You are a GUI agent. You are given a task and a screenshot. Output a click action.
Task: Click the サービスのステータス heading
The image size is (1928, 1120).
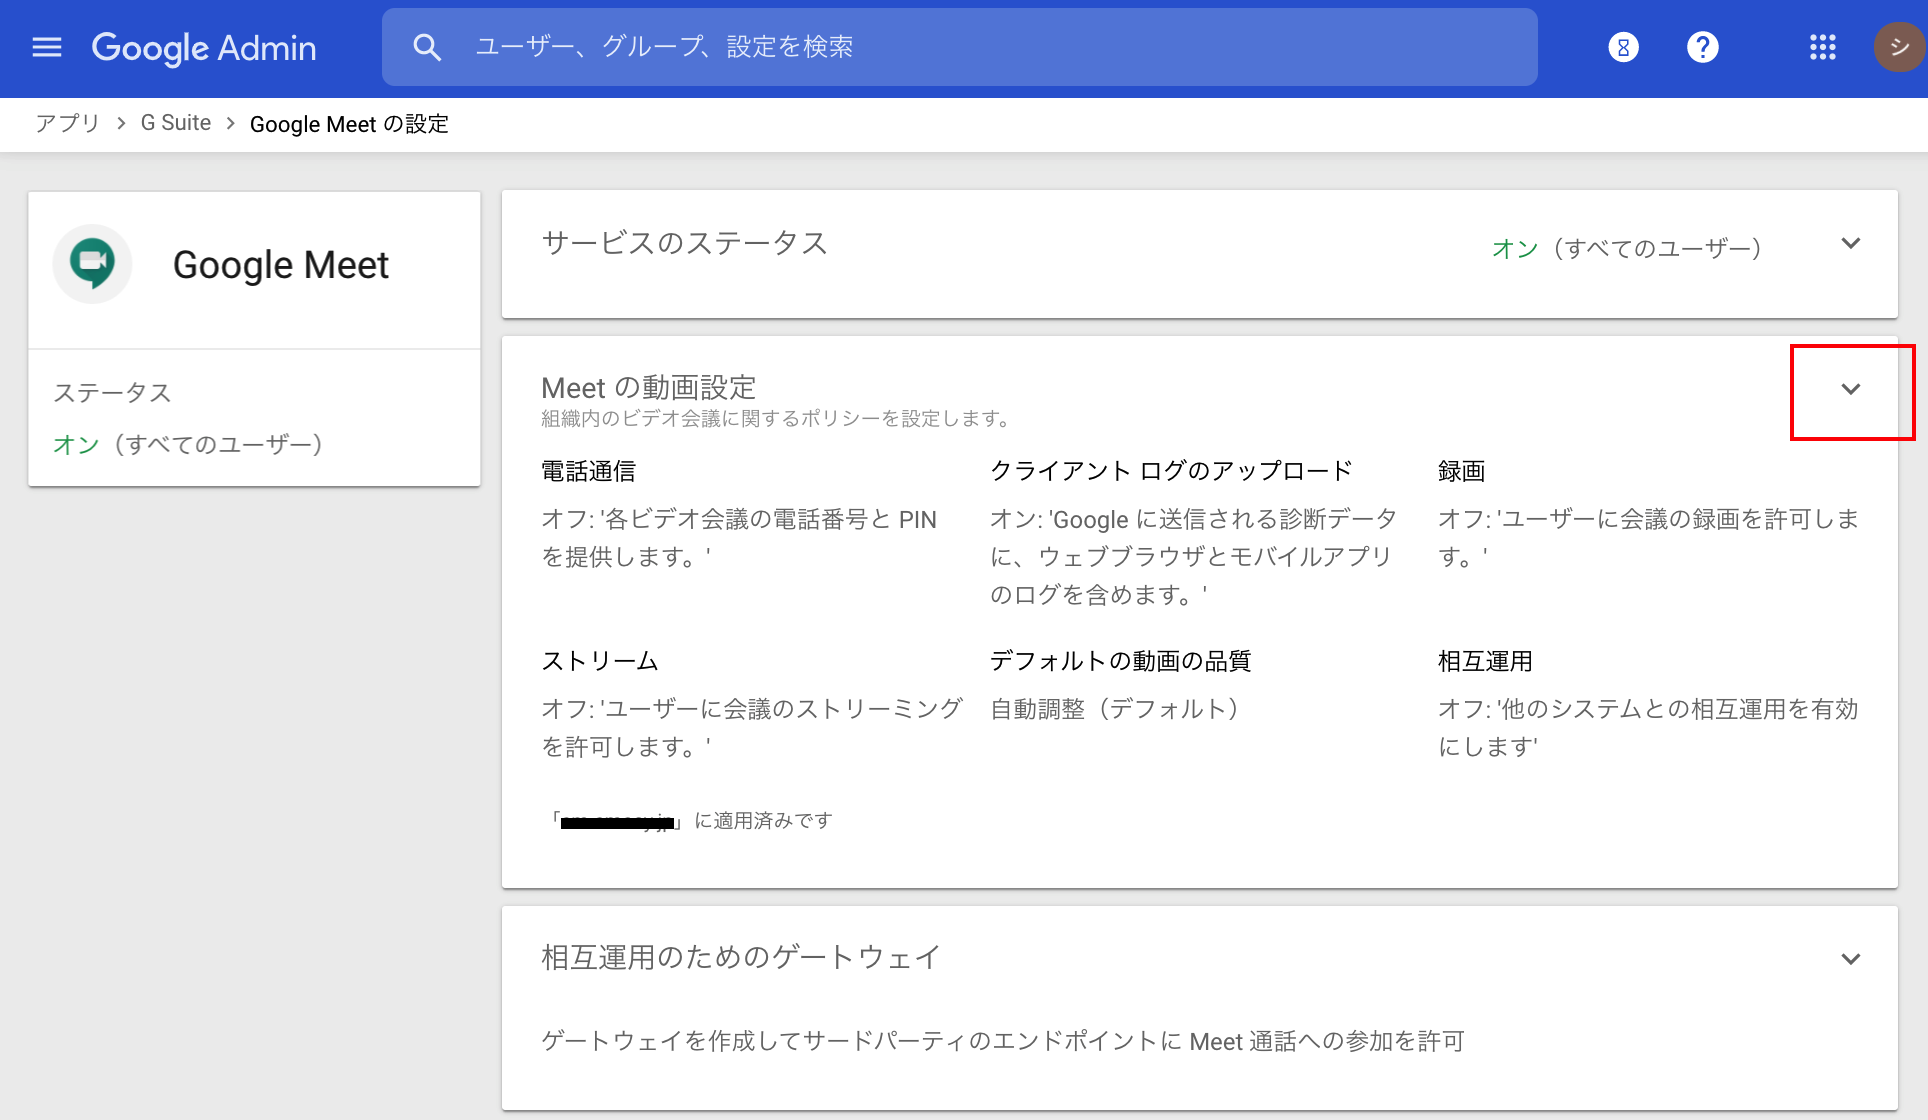(x=684, y=243)
